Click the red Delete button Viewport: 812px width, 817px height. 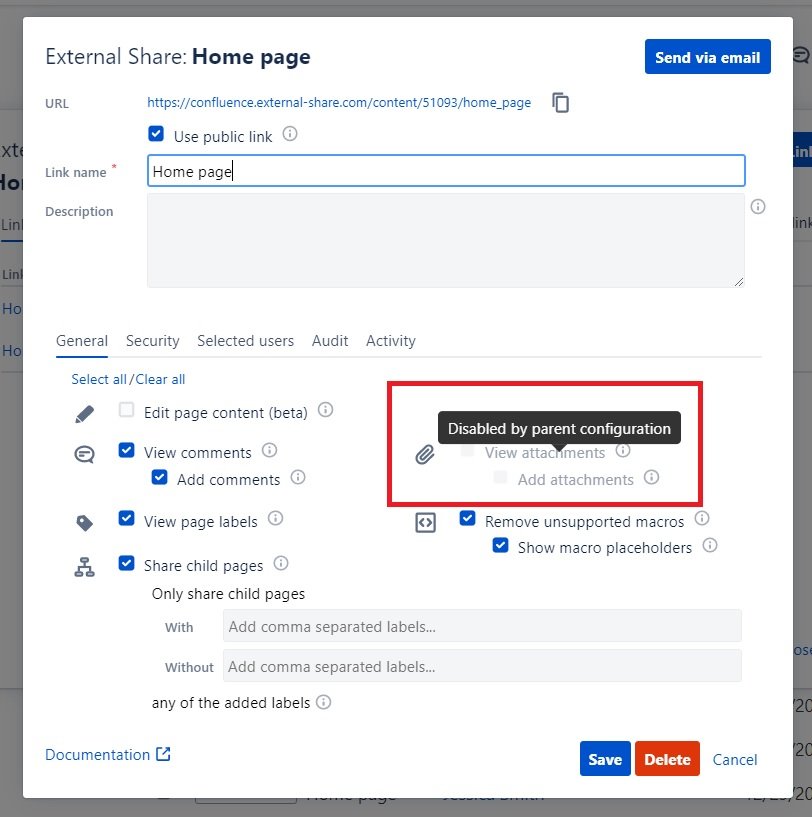tap(667, 759)
